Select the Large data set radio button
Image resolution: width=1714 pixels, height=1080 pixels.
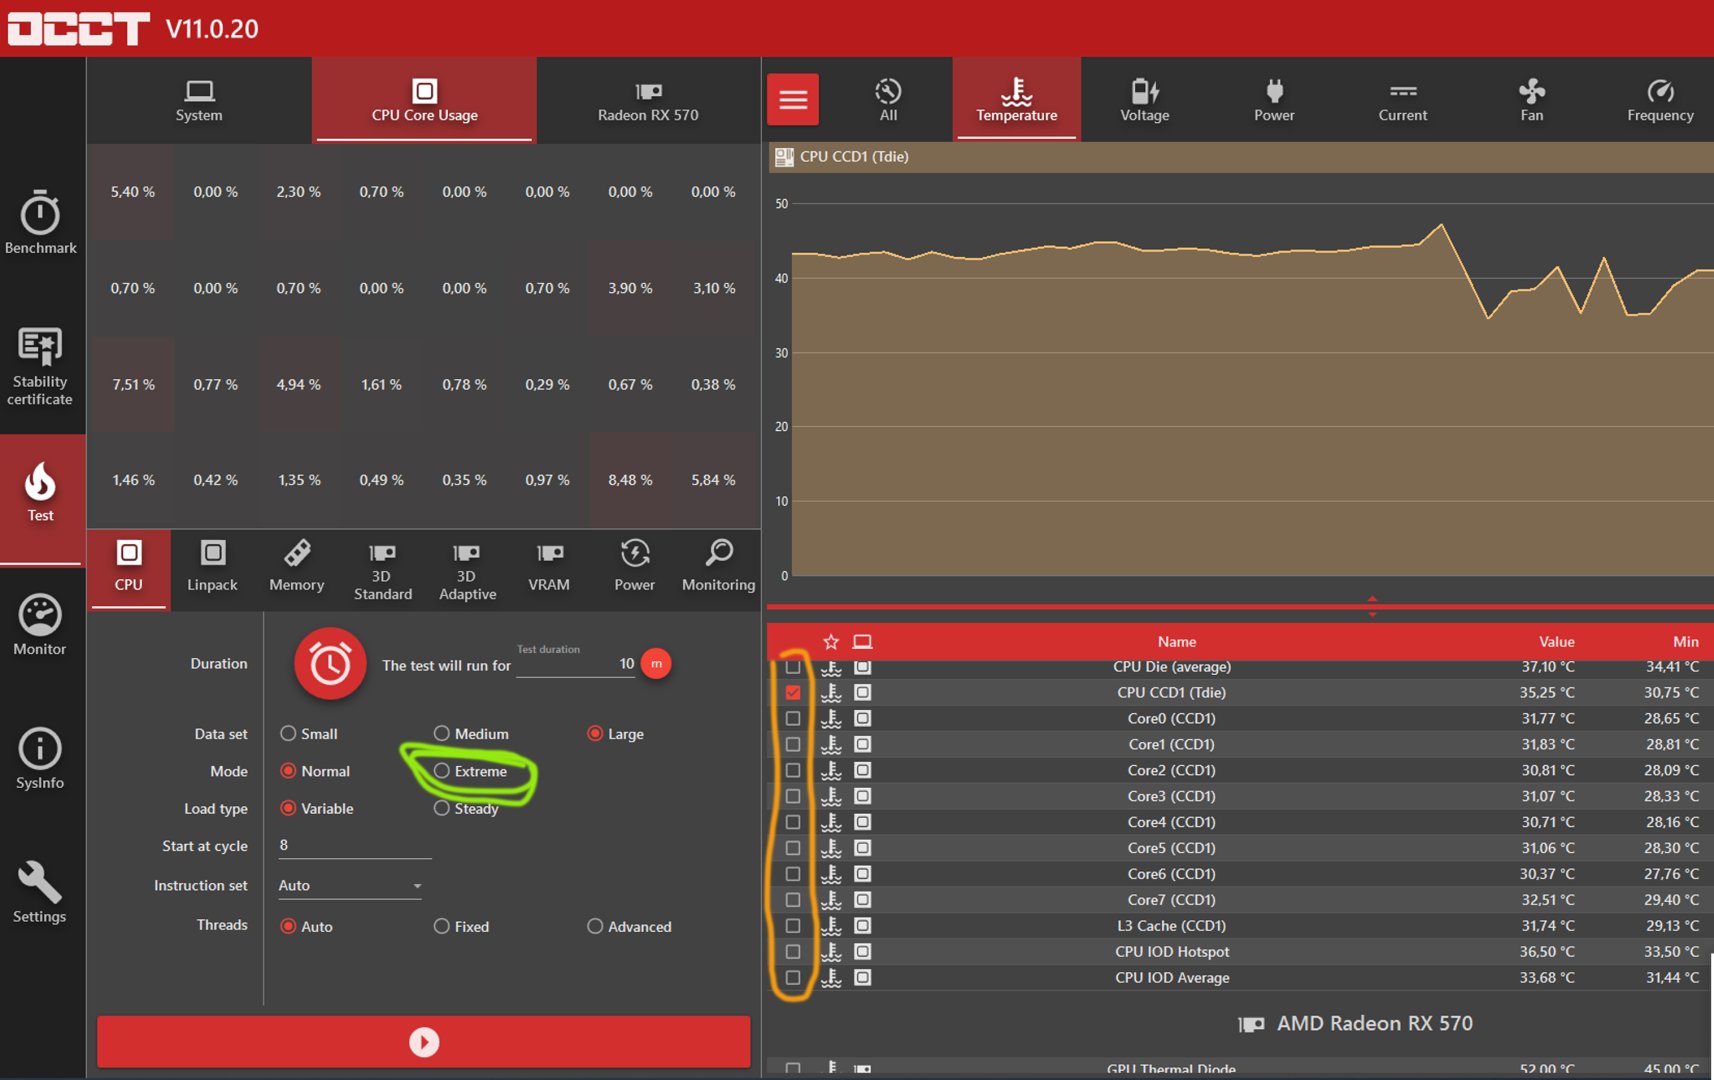point(595,734)
